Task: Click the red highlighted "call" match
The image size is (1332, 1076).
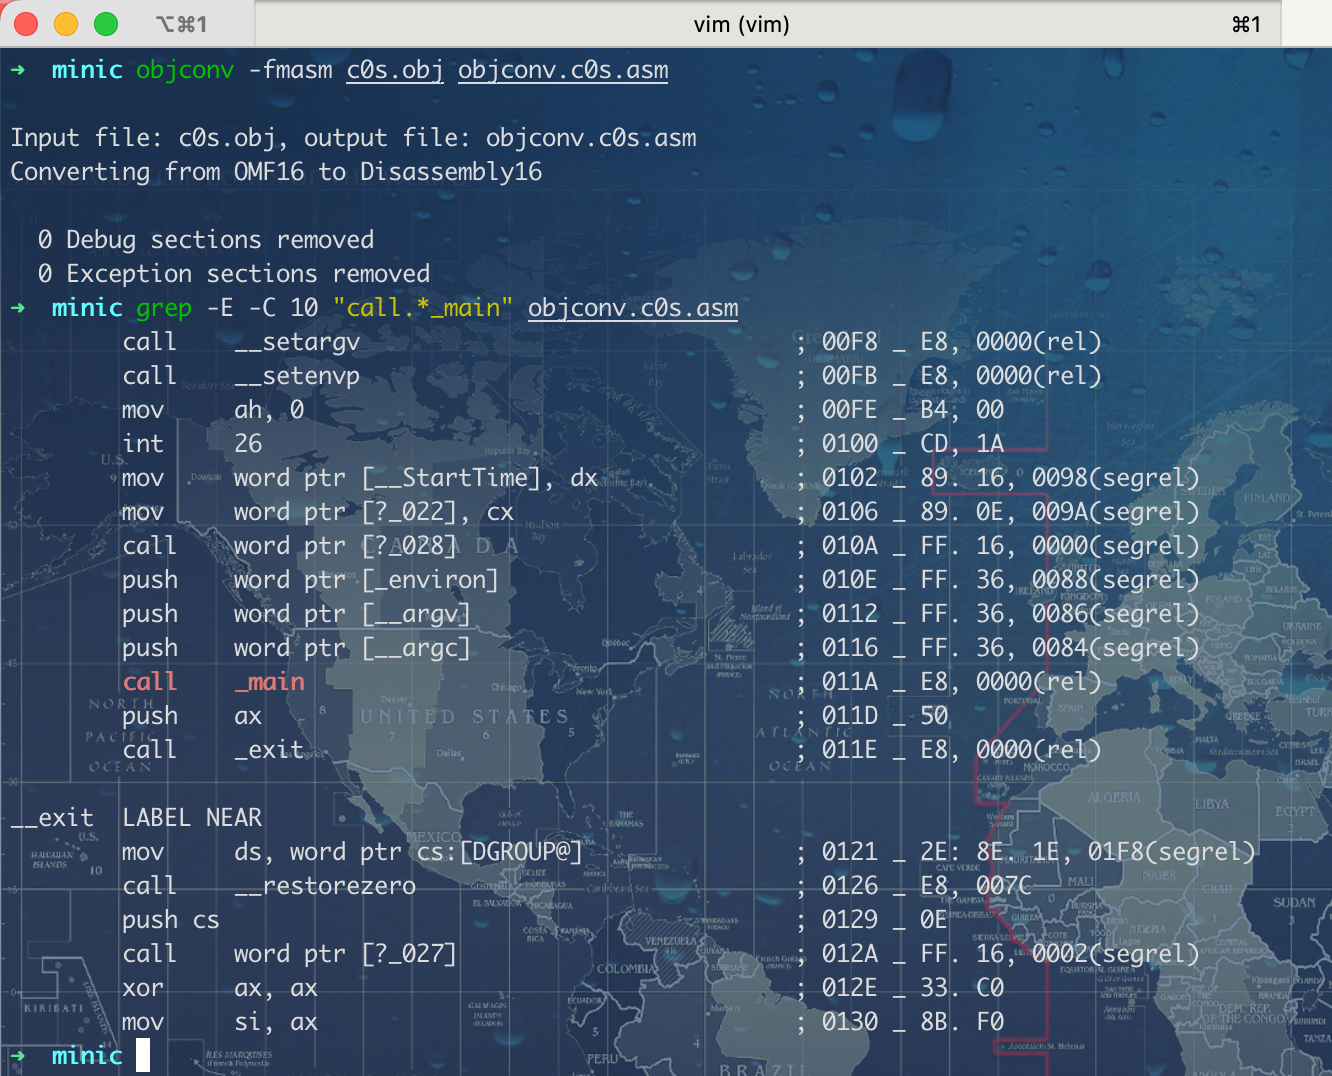Action: pos(149,682)
